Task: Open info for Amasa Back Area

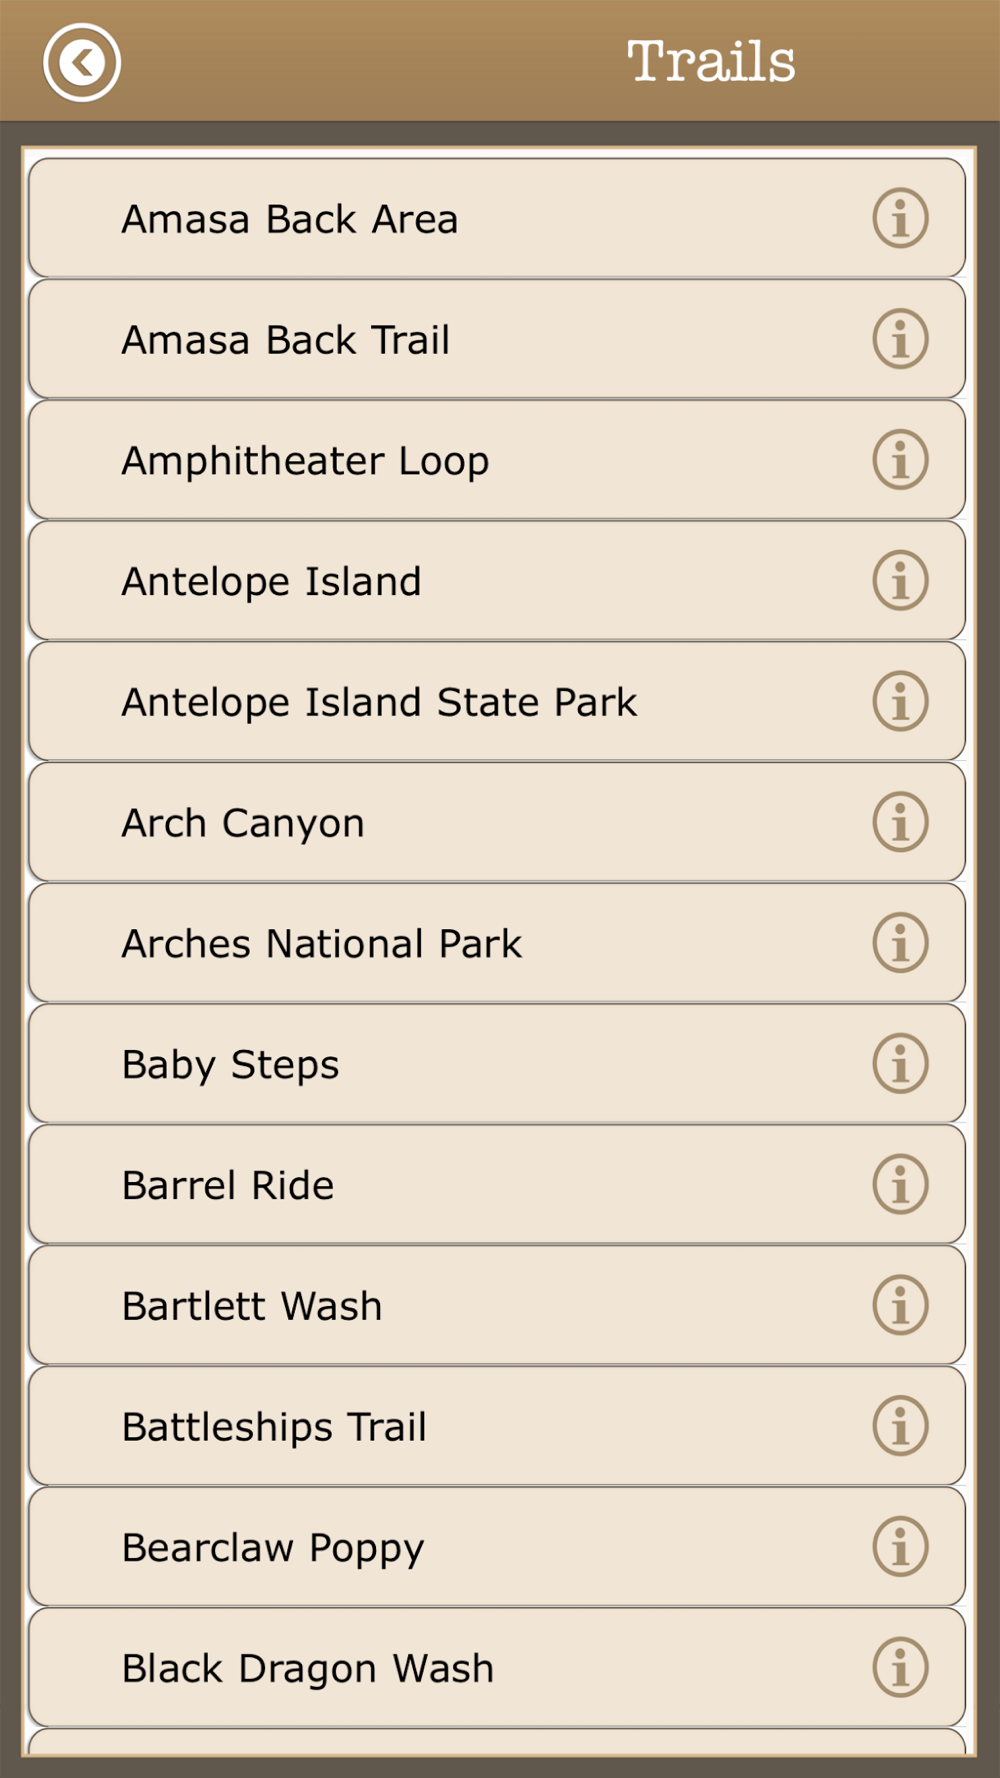Action: click(x=900, y=218)
